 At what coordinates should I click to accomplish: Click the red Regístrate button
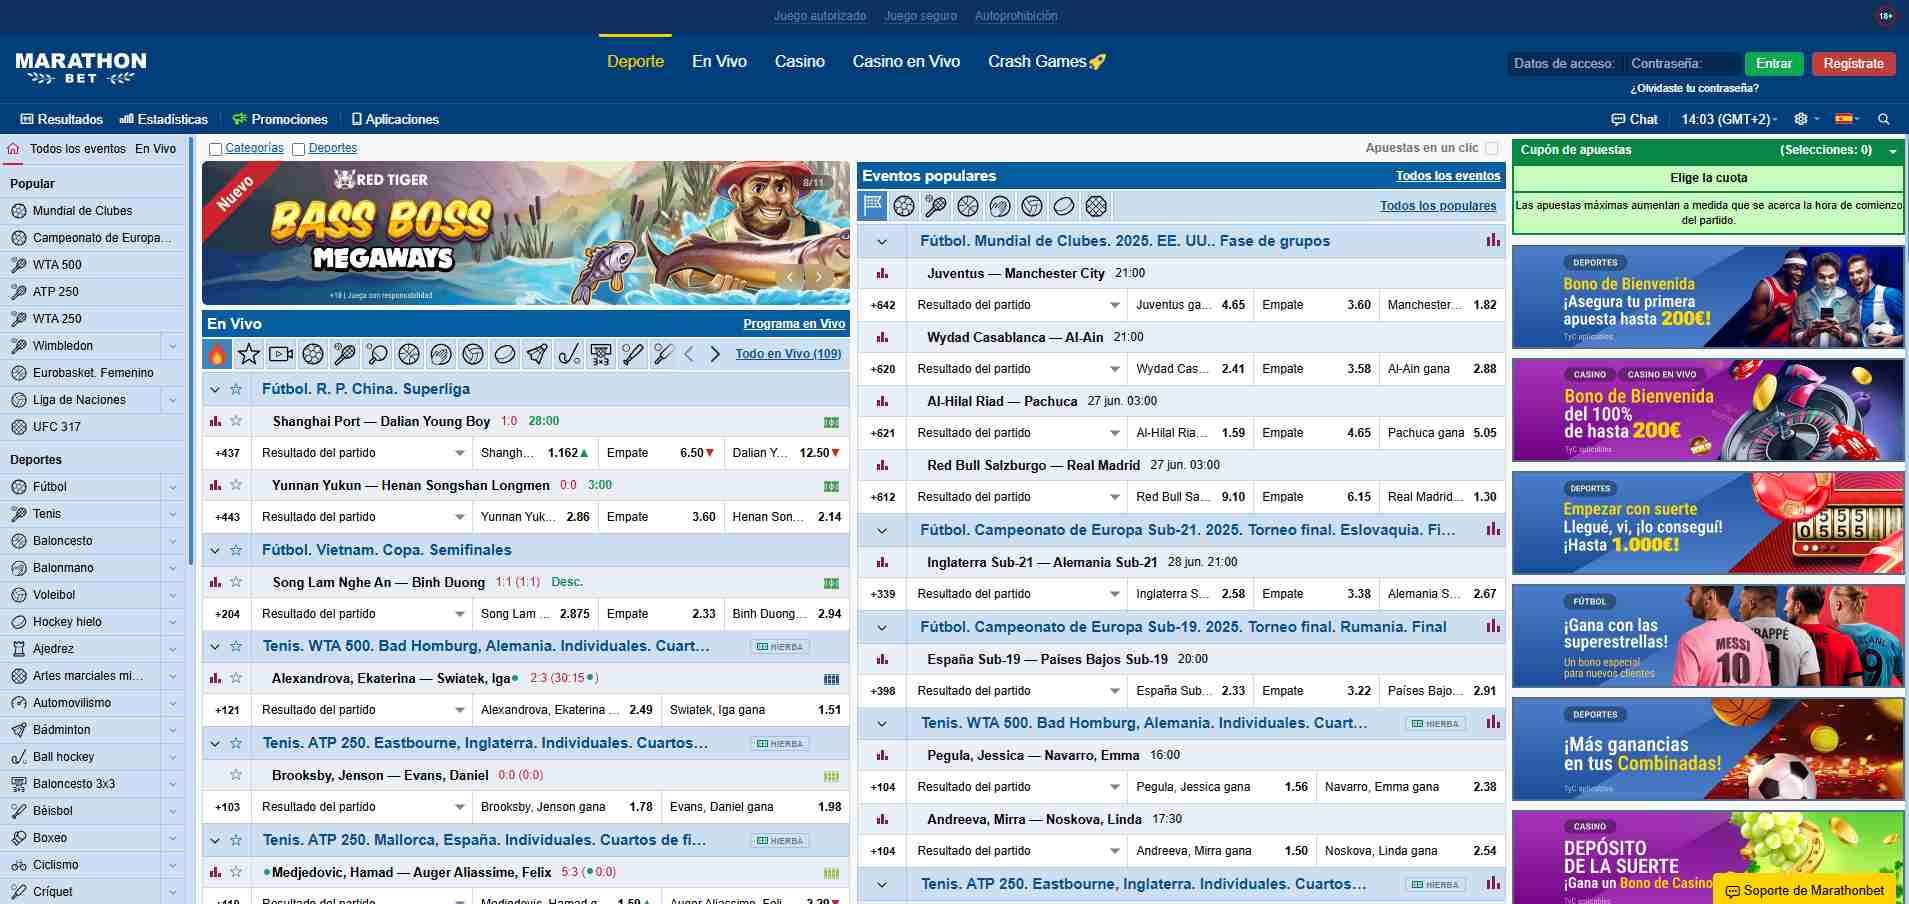(1853, 63)
